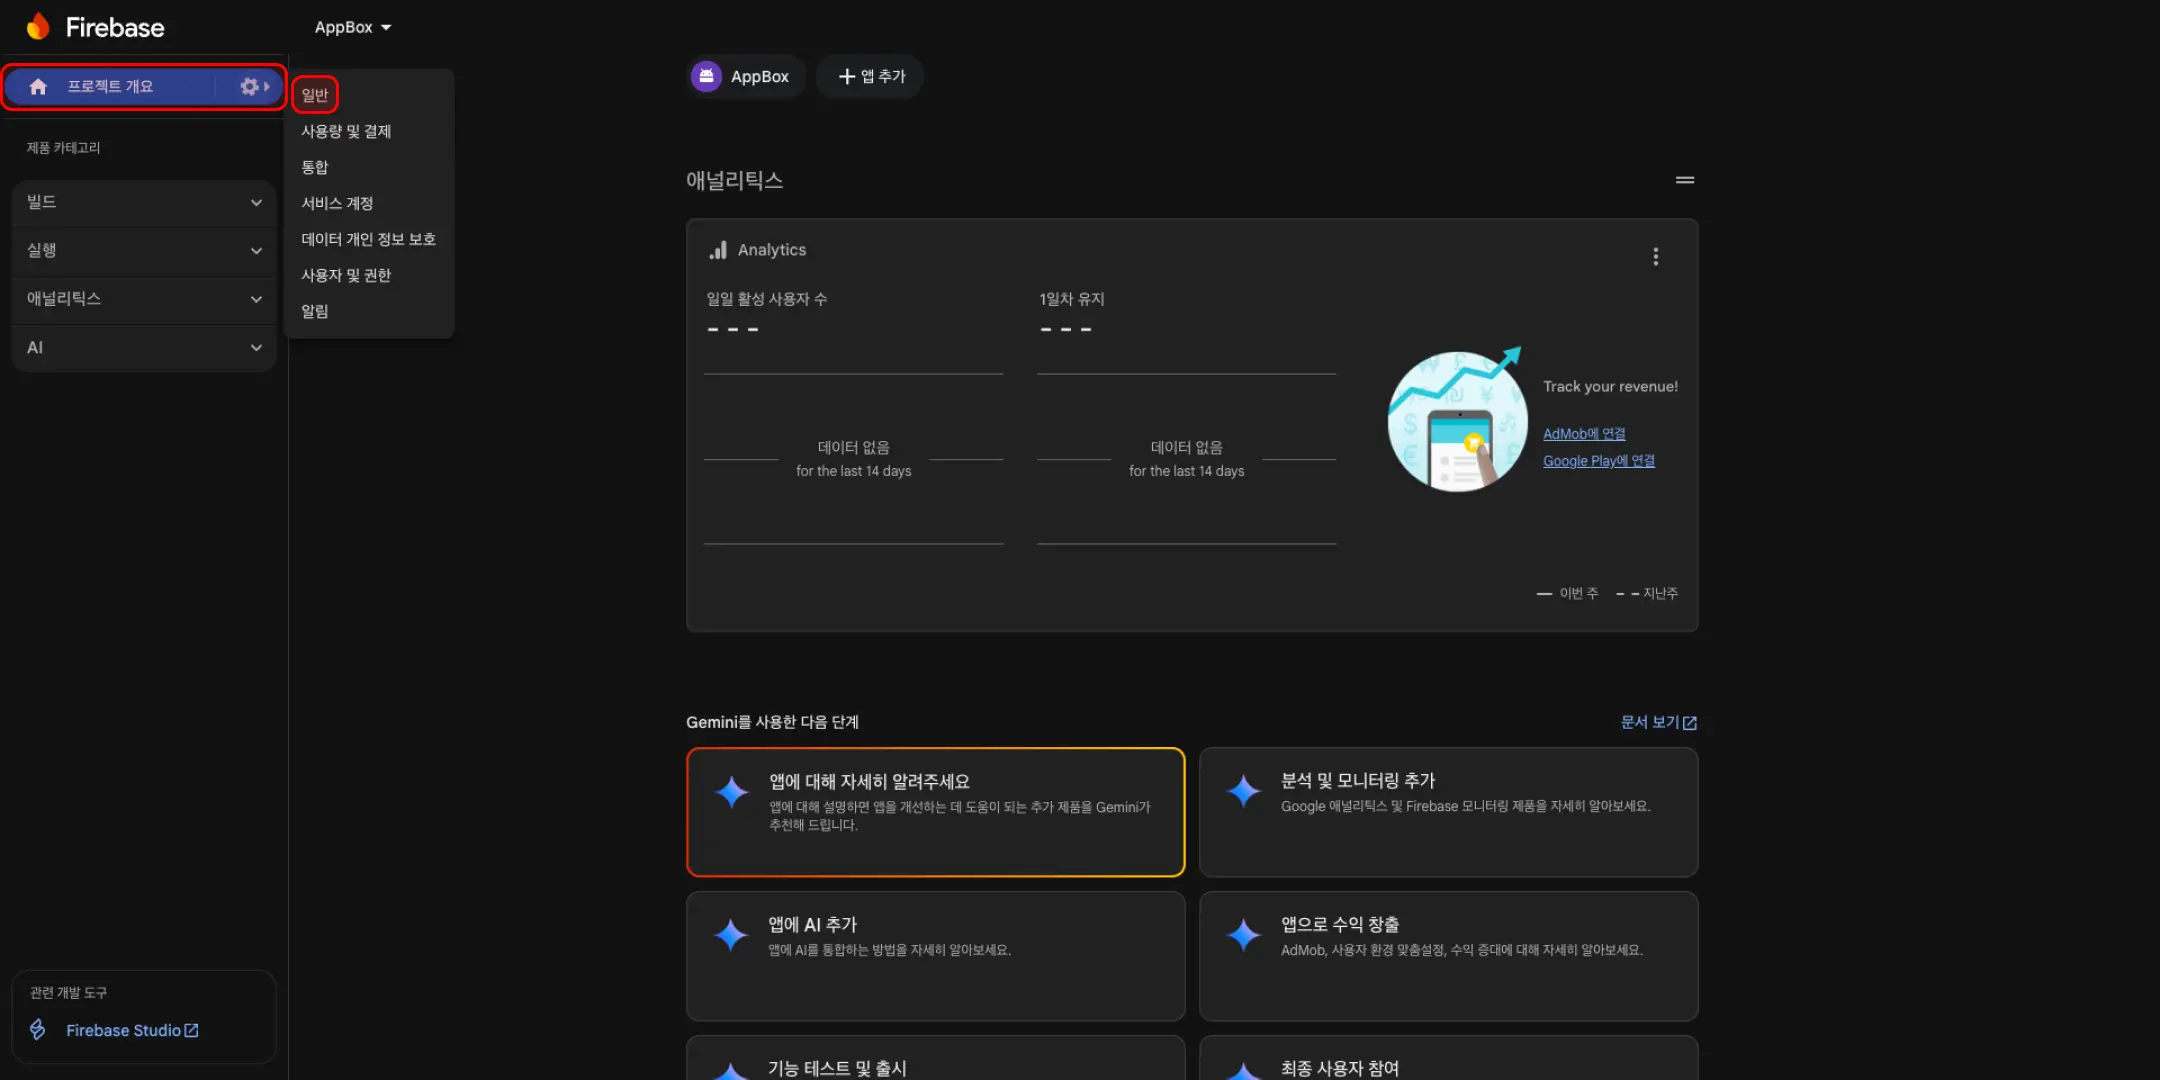Expand the 빌드 category
Viewport: 2160px width, 1080px height.
(144, 202)
